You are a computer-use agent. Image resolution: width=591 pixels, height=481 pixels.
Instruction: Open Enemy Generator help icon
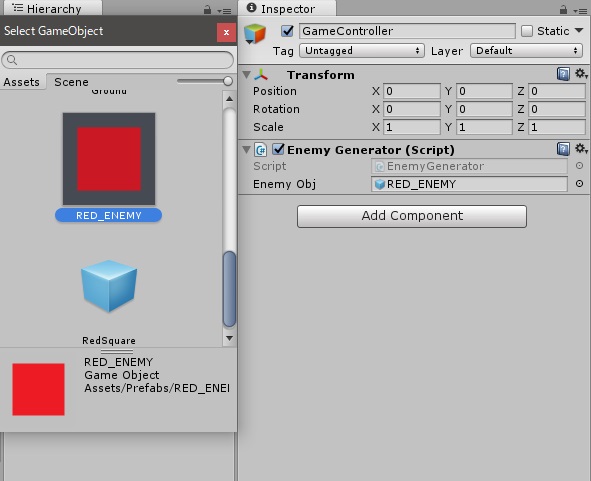[563, 149]
